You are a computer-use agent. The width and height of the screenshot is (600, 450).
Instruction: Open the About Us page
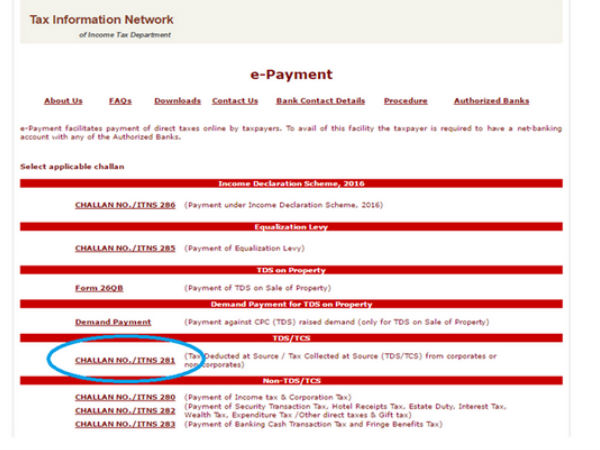point(63,101)
